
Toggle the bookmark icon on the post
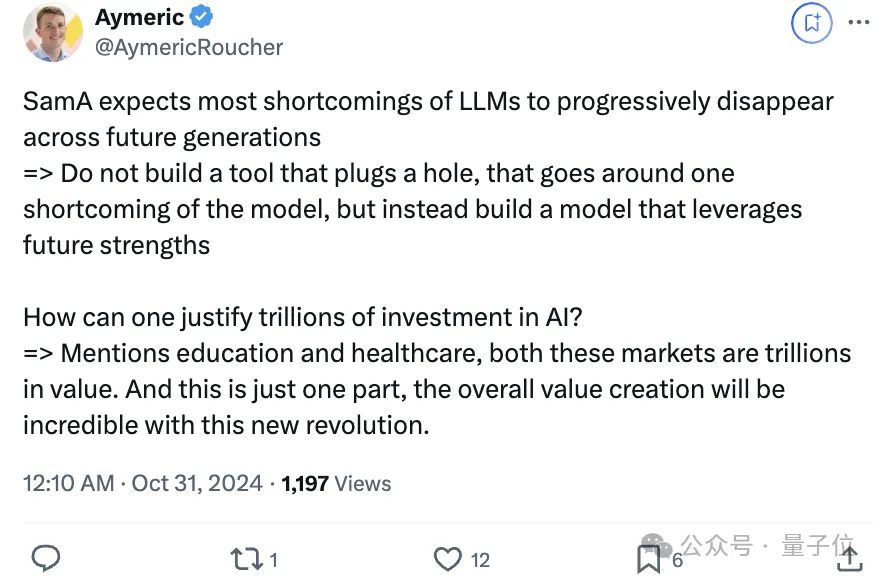649,559
